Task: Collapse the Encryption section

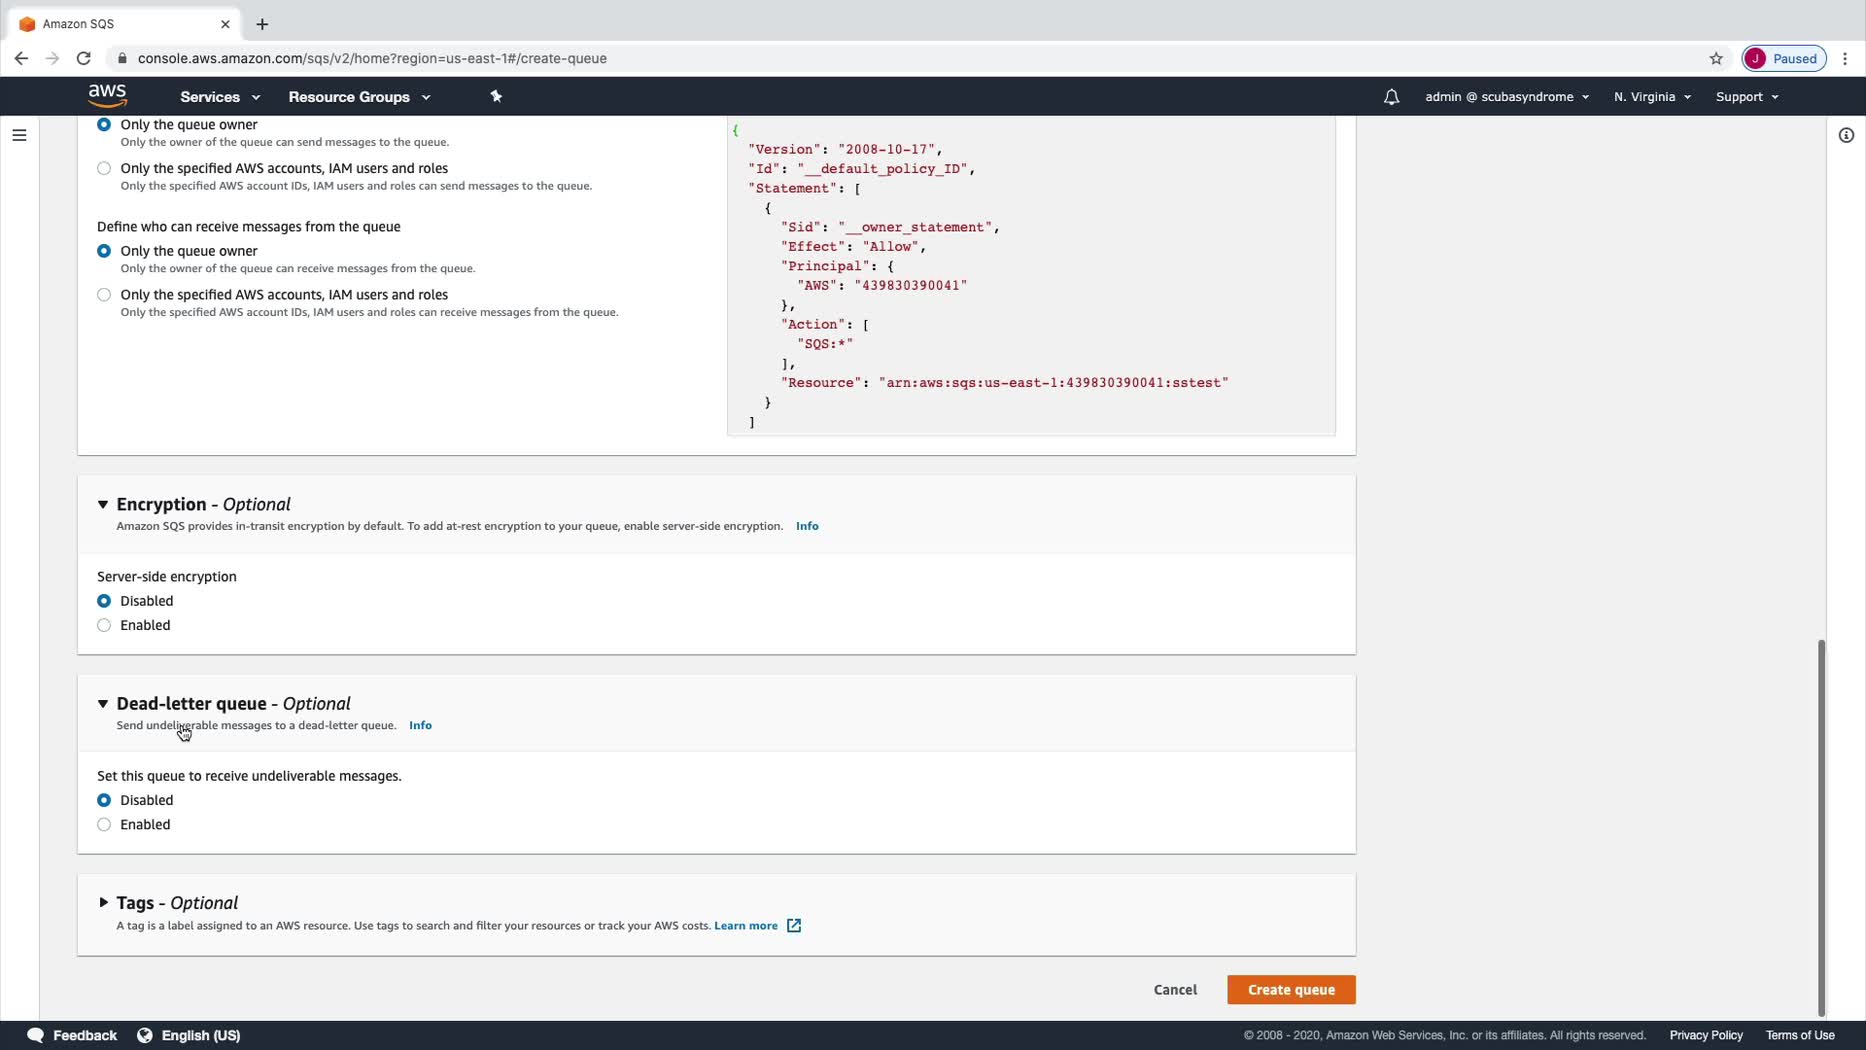Action: click(x=103, y=505)
